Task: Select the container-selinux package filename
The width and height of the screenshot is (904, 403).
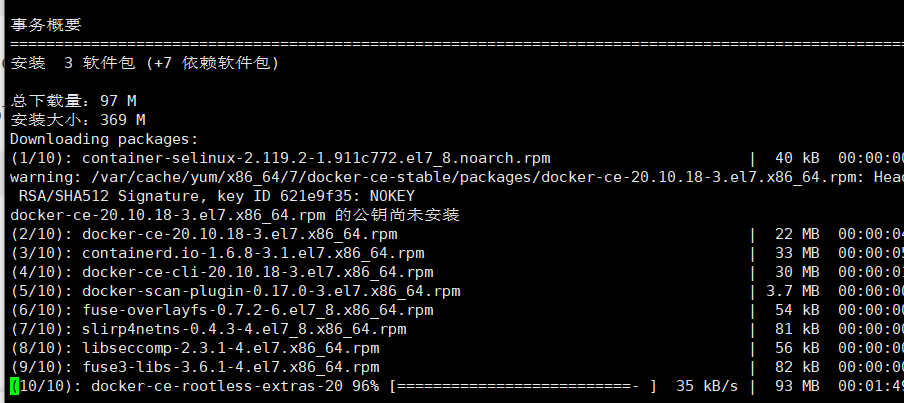Action: (x=316, y=158)
